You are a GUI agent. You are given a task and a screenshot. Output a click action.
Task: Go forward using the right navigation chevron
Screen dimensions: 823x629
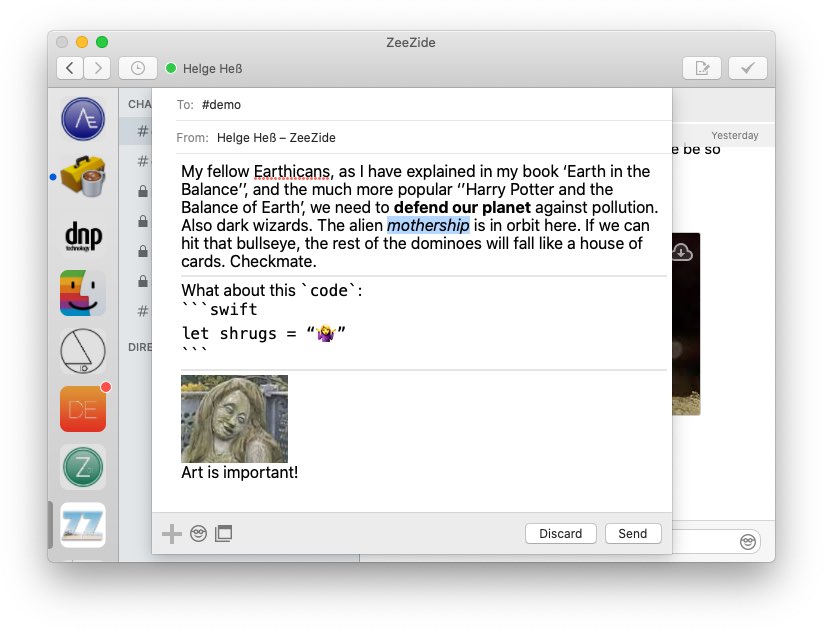(x=97, y=68)
